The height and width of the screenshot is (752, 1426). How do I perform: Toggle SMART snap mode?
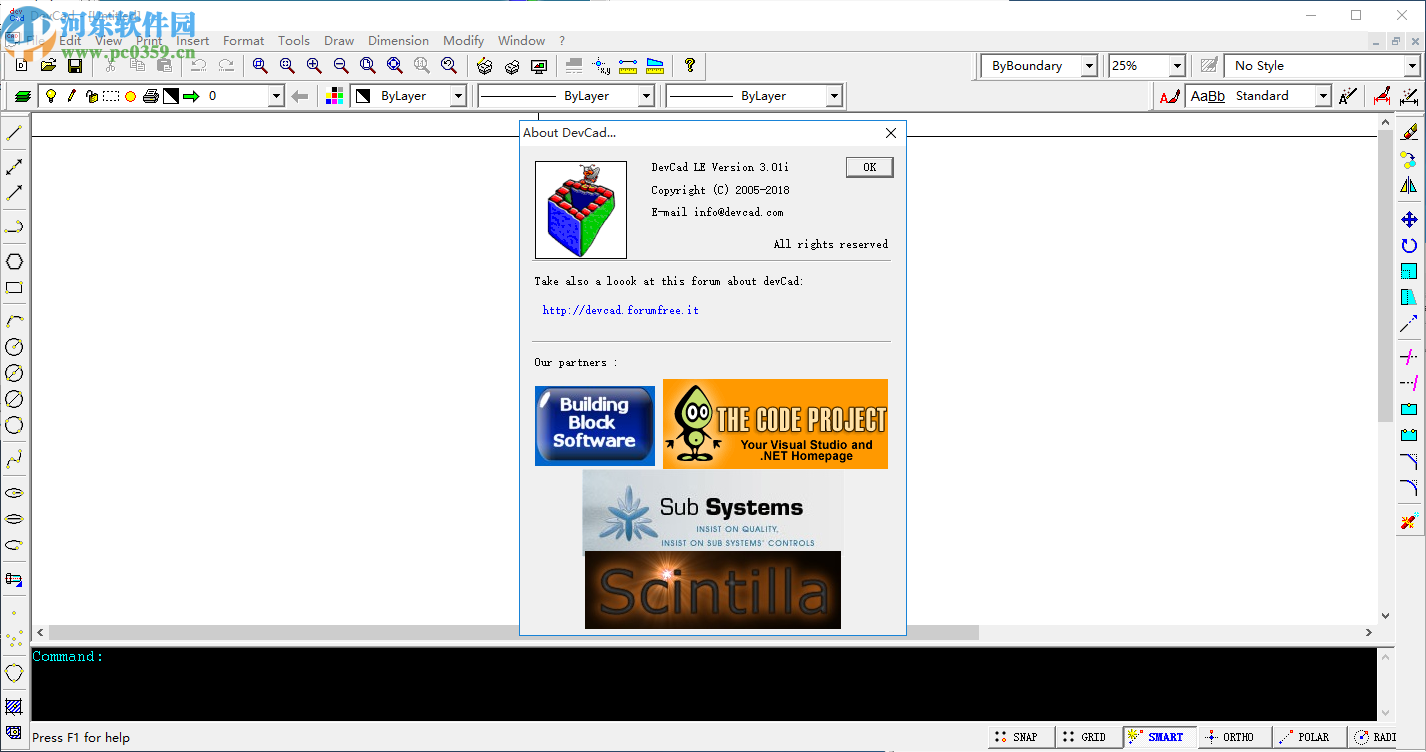pyautogui.click(x=1158, y=737)
